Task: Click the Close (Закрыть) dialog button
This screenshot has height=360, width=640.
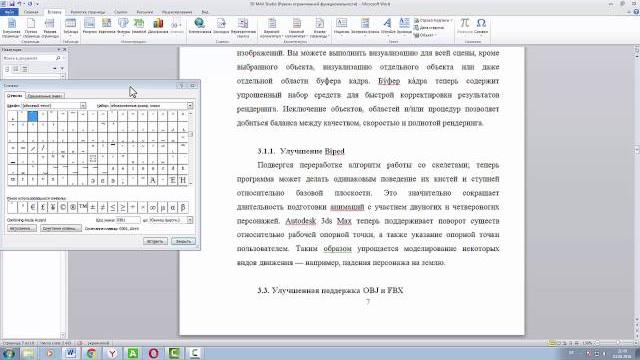Action: click(184, 242)
